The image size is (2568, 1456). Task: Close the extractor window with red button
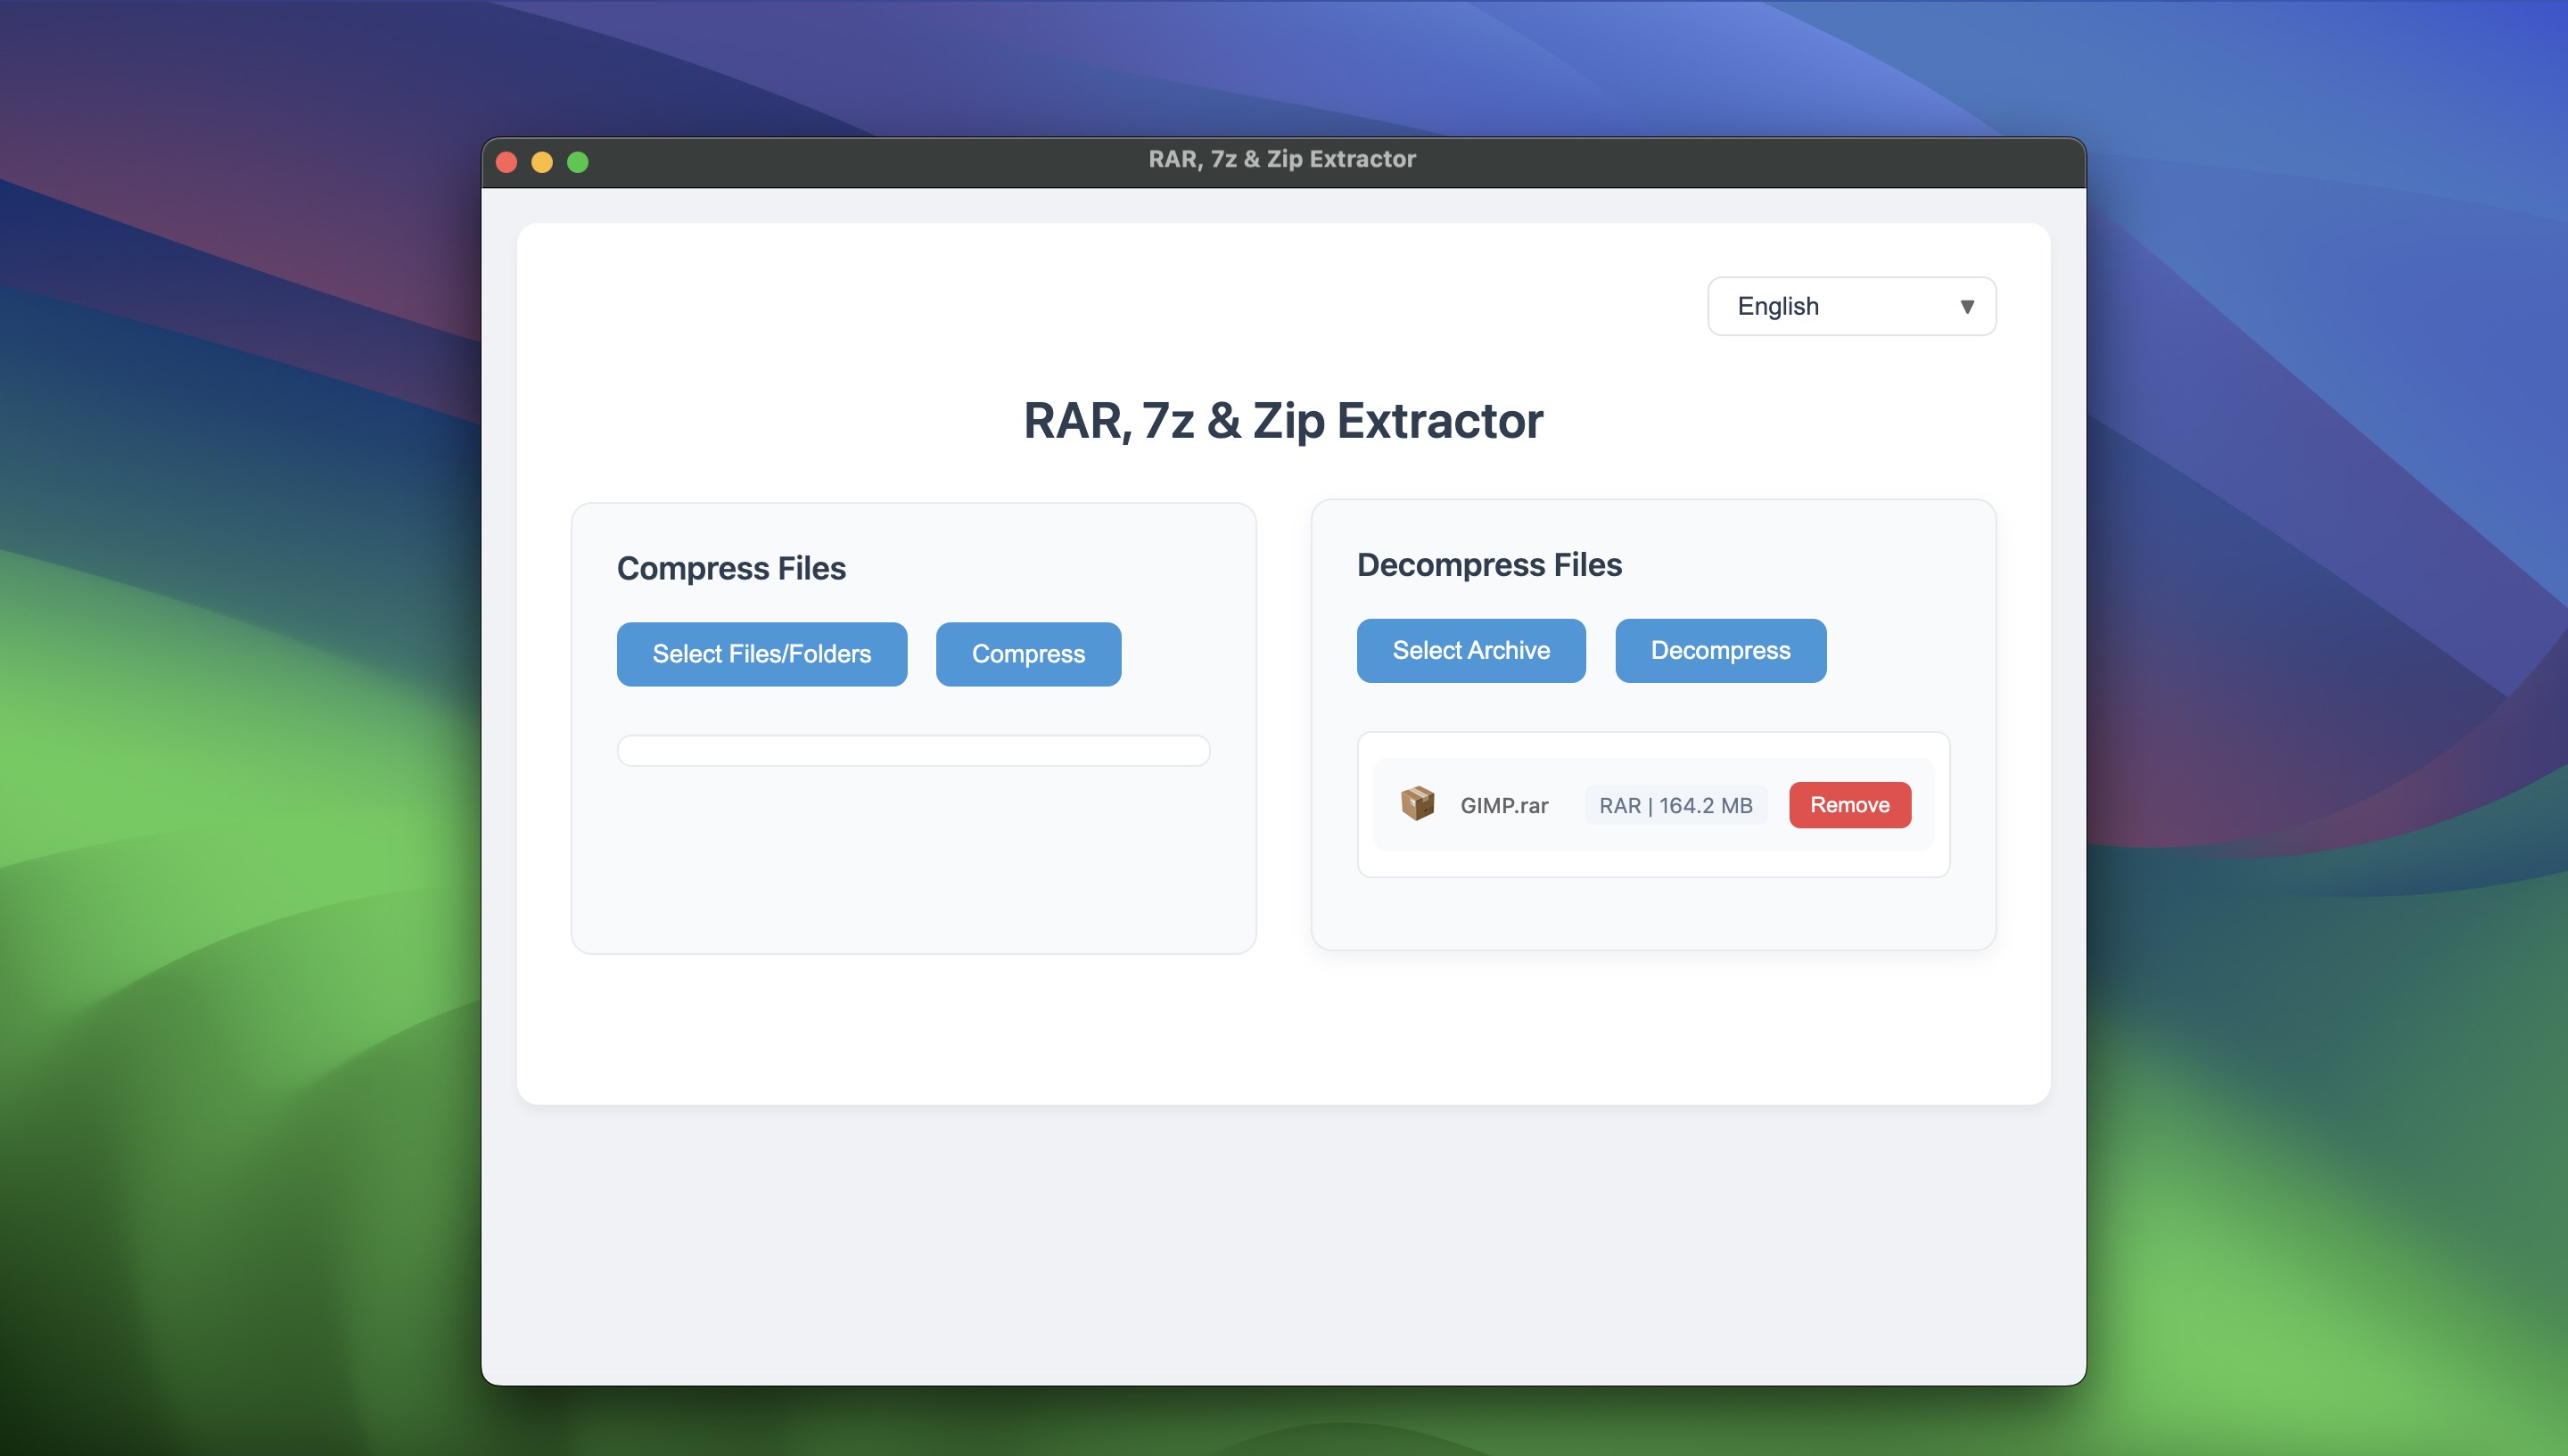coord(506,162)
